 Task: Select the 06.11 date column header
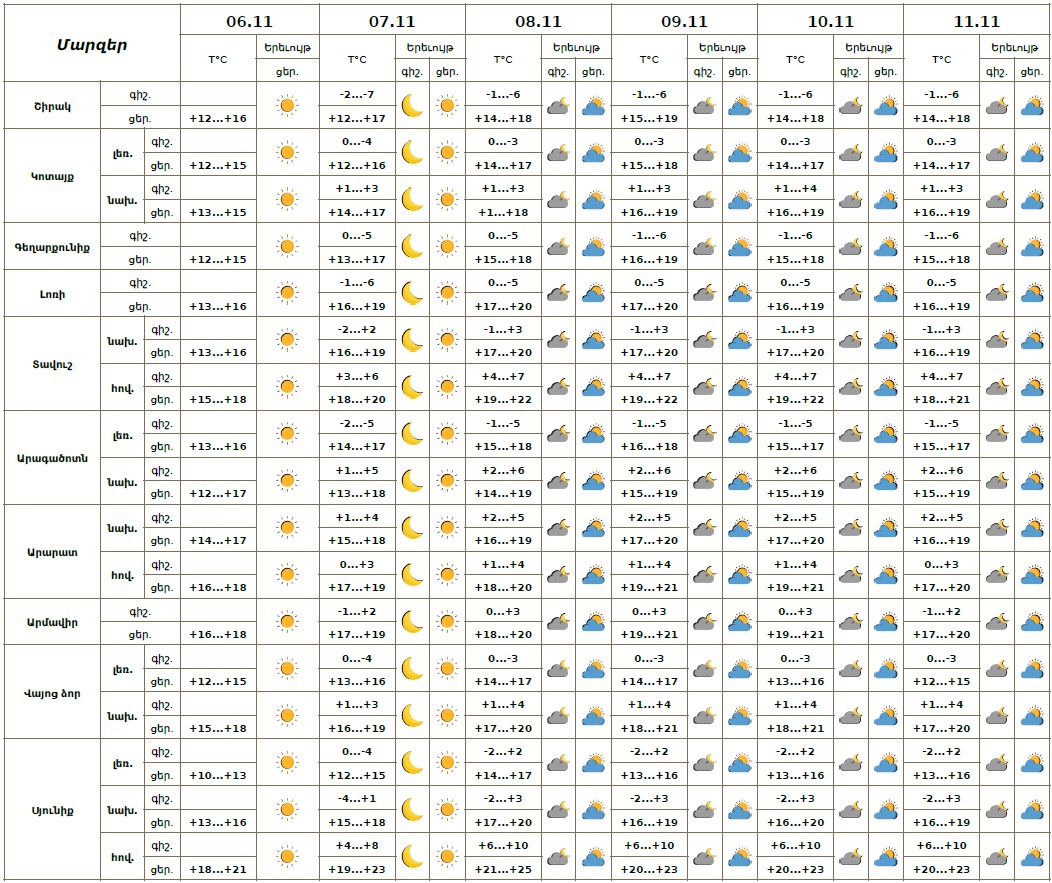pos(249,20)
